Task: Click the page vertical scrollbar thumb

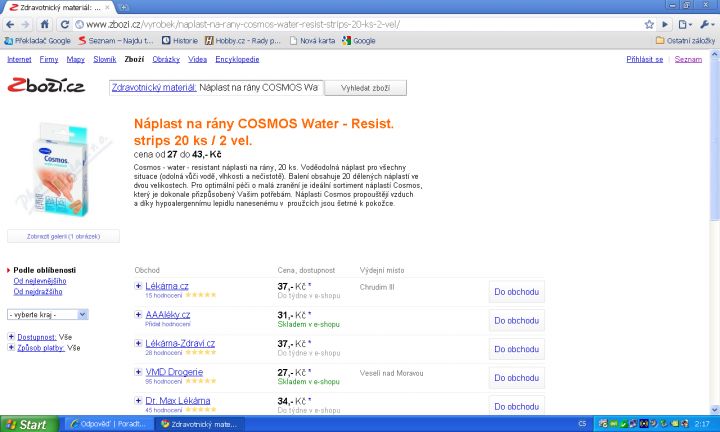Action: (714, 139)
